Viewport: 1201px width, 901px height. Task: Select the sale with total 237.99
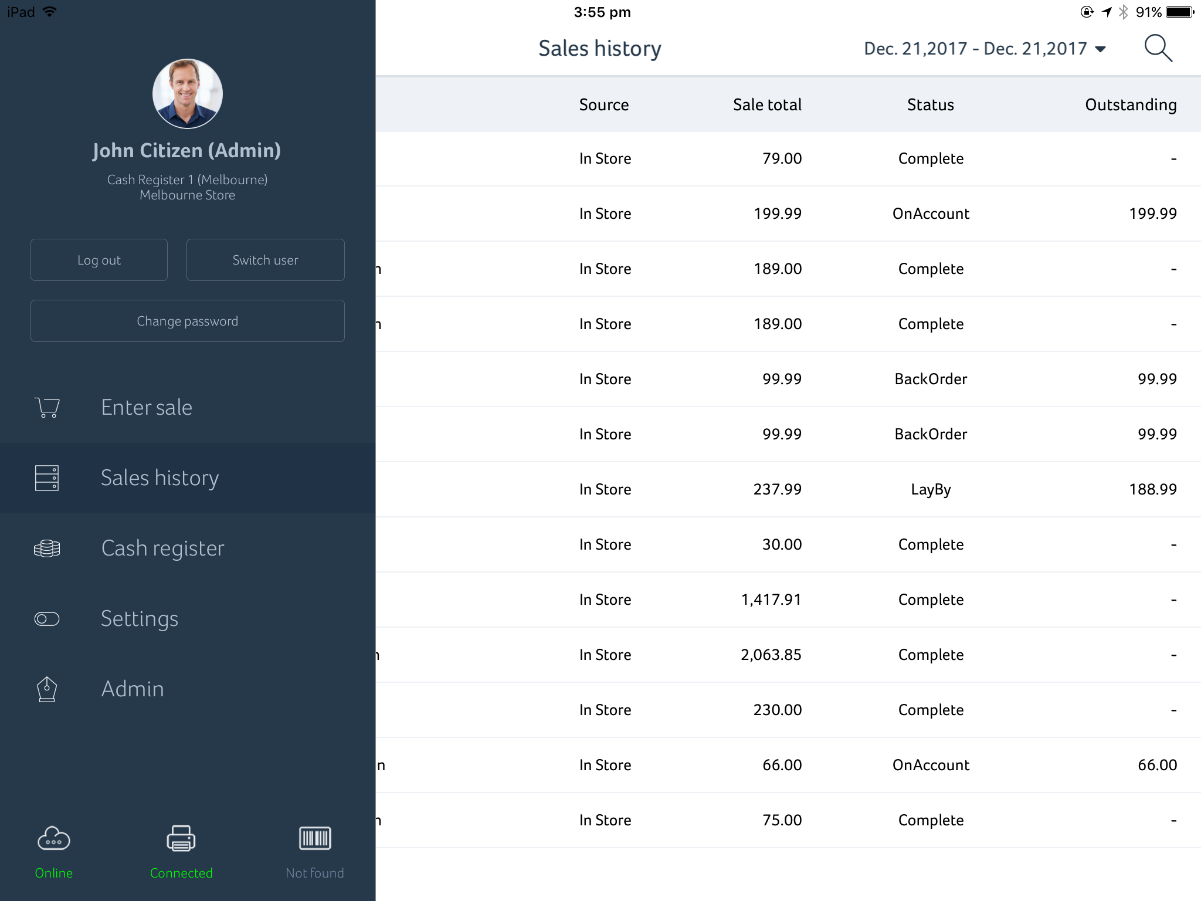(788, 489)
